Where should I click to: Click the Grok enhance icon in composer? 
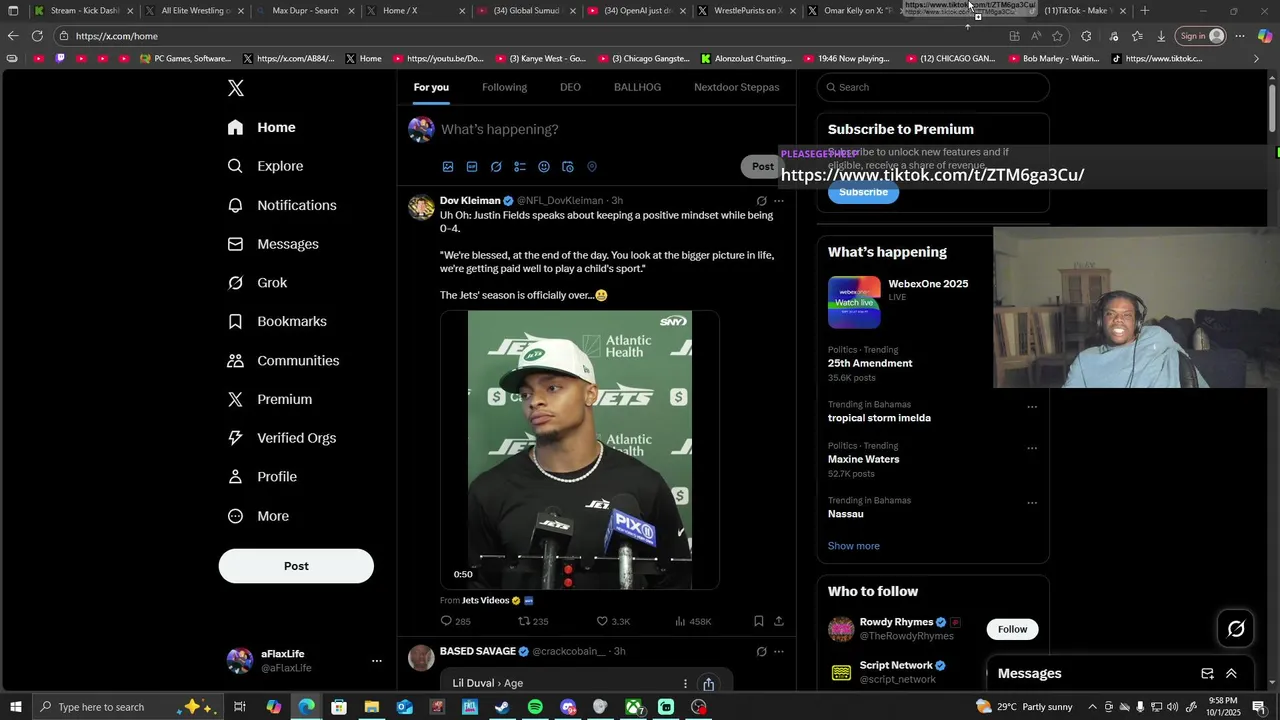pyautogui.click(x=496, y=167)
